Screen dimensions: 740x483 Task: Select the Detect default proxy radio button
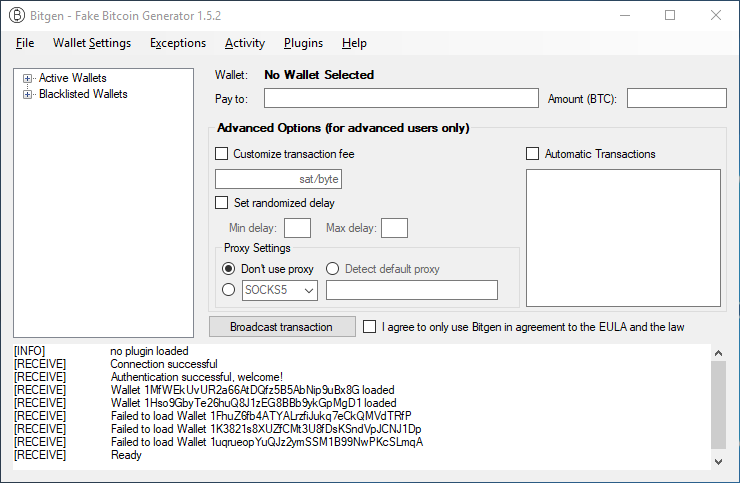click(x=332, y=269)
